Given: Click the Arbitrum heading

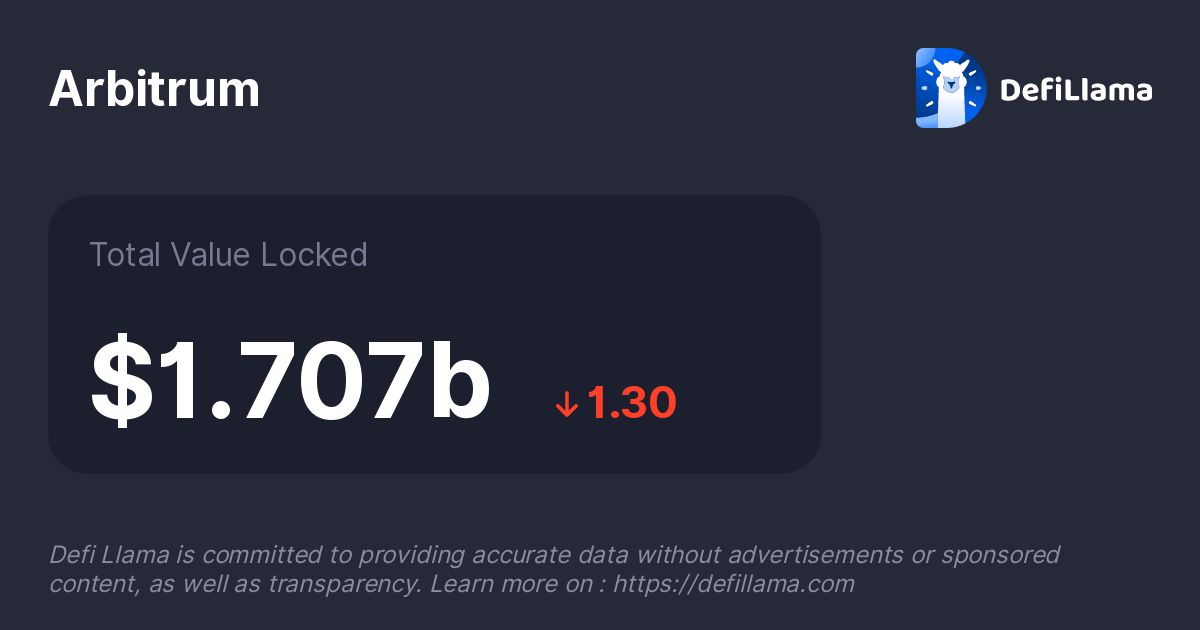Looking at the screenshot, I should (x=155, y=90).
